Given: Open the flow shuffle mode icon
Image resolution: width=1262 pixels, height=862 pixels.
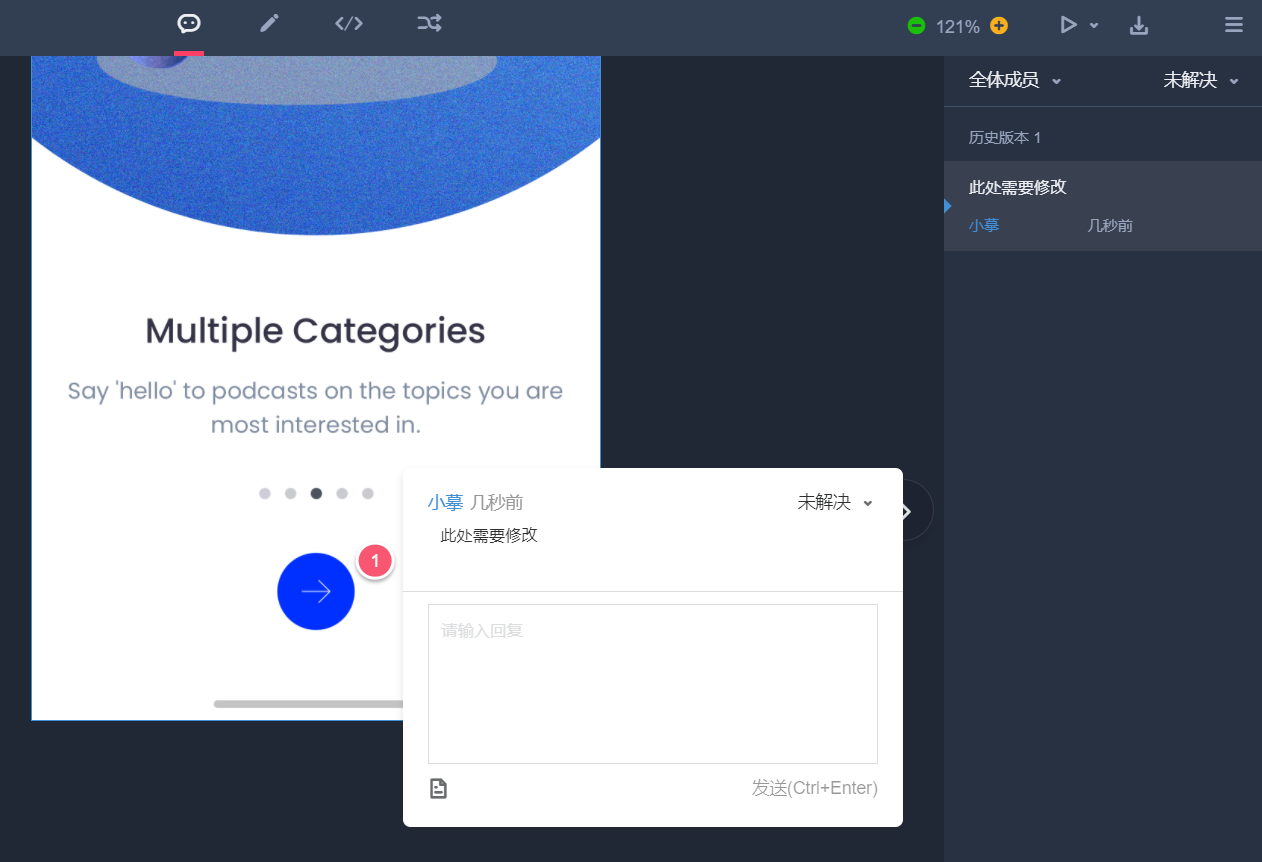Looking at the screenshot, I should coord(429,23).
